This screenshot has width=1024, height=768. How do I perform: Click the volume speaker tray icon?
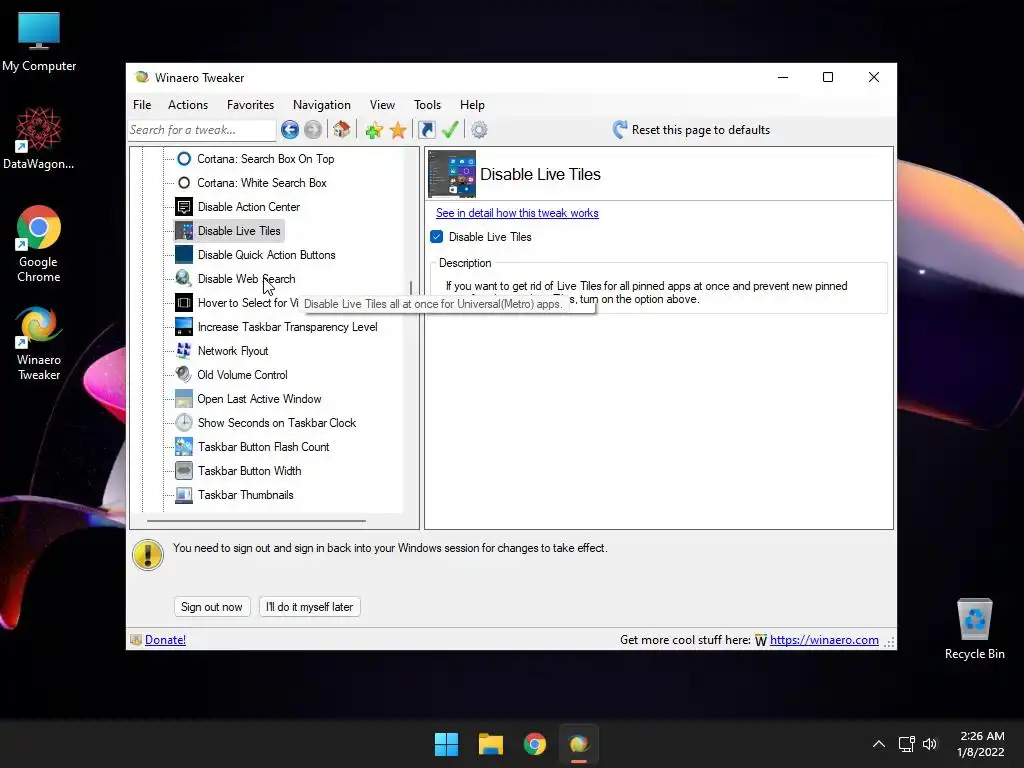click(x=930, y=744)
